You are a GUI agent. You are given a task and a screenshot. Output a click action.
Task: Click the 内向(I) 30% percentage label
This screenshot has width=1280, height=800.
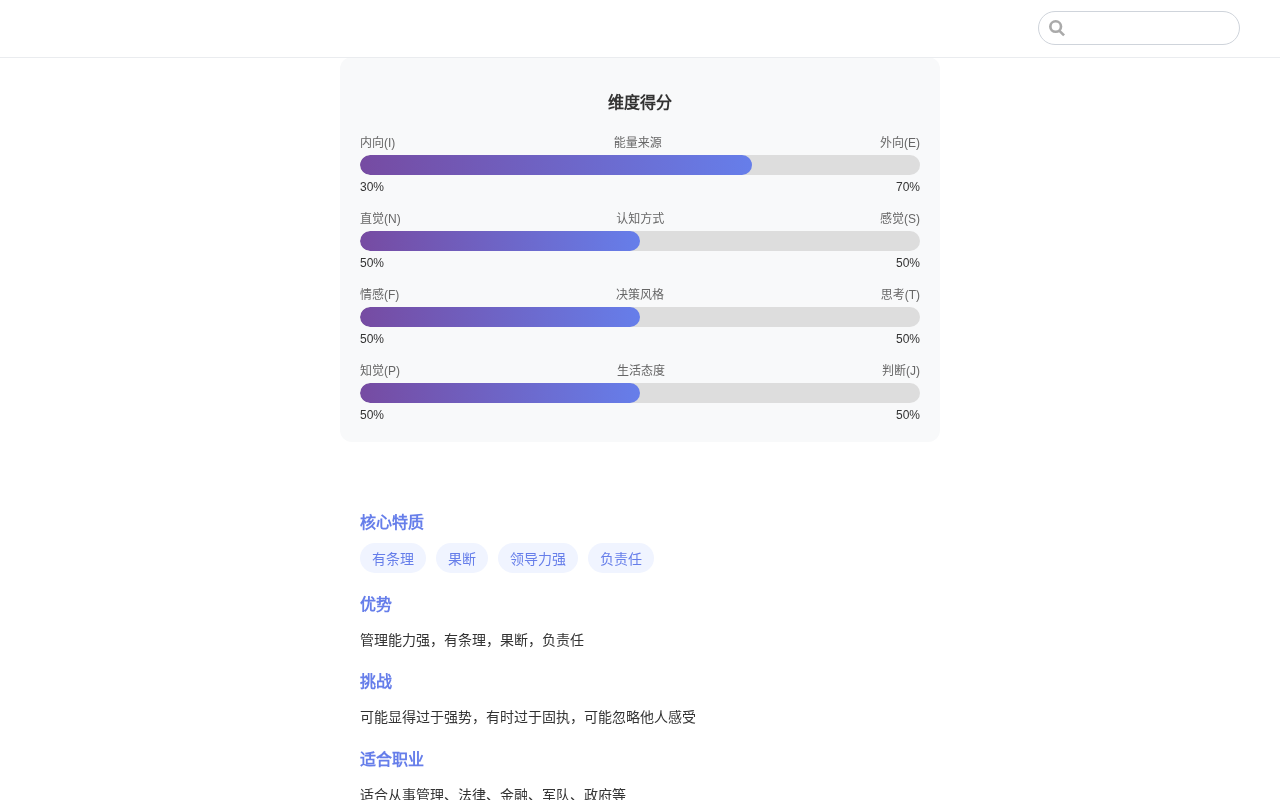tap(371, 186)
